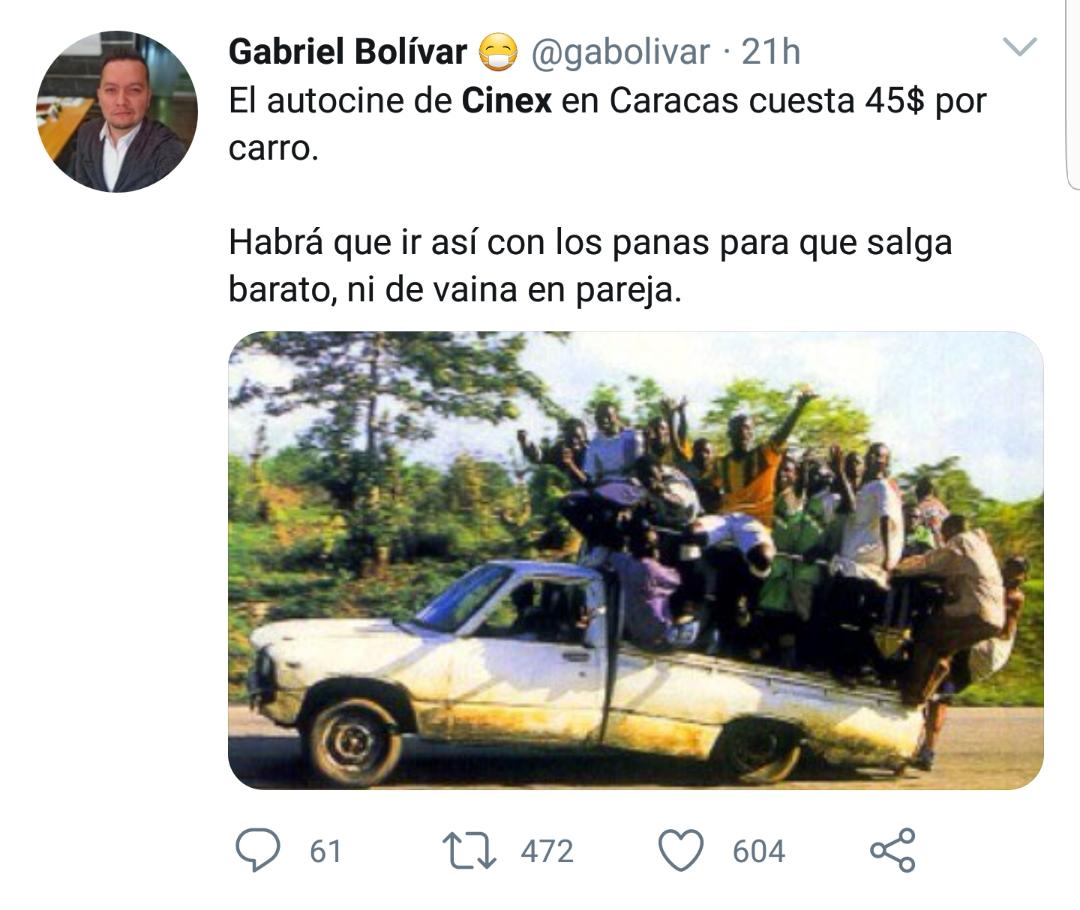The width and height of the screenshot is (1080, 910).
Task: Open the overloaded pickup truck photo
Action: point(636,560)
